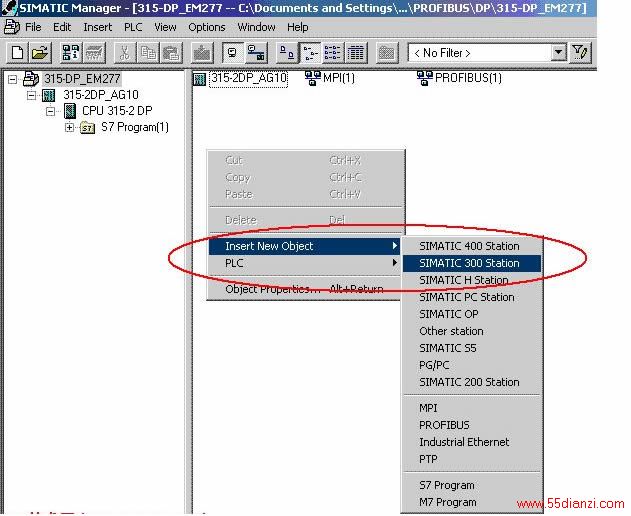
Task: Switch to Details view icon
Action: [x=356, y=53]
